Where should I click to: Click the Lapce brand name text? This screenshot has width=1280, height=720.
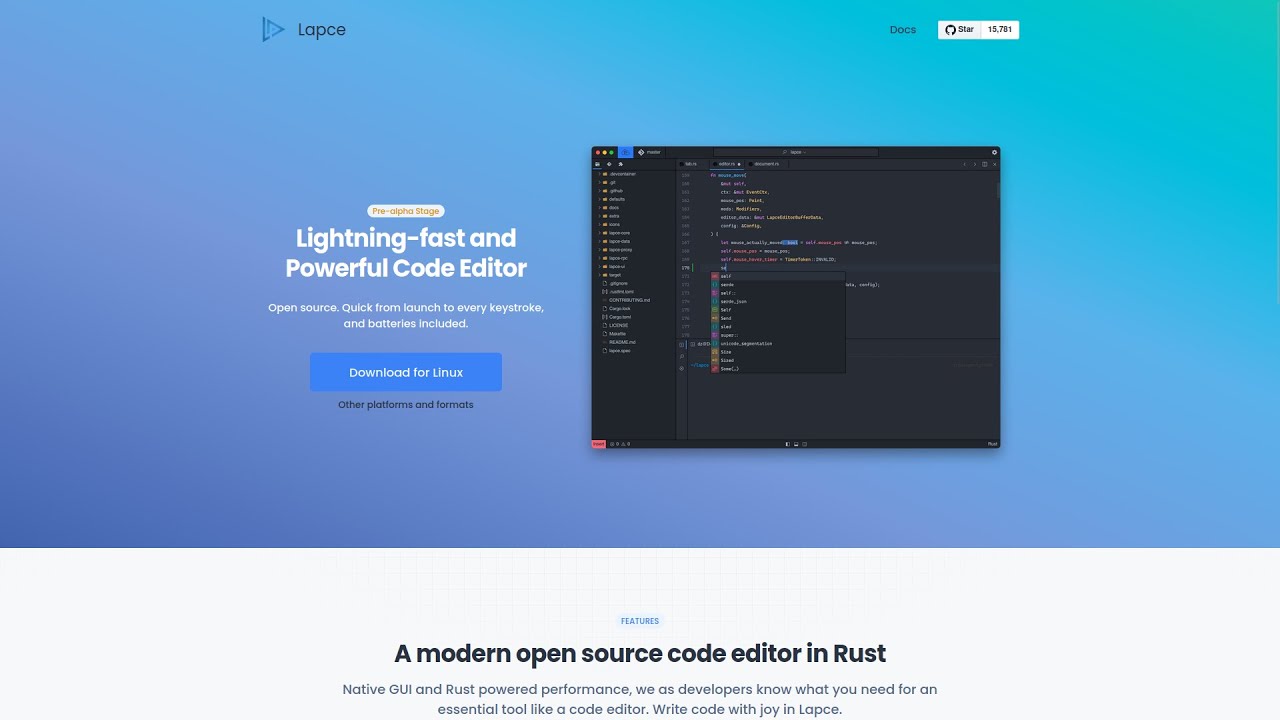click(x=322, y=30)
